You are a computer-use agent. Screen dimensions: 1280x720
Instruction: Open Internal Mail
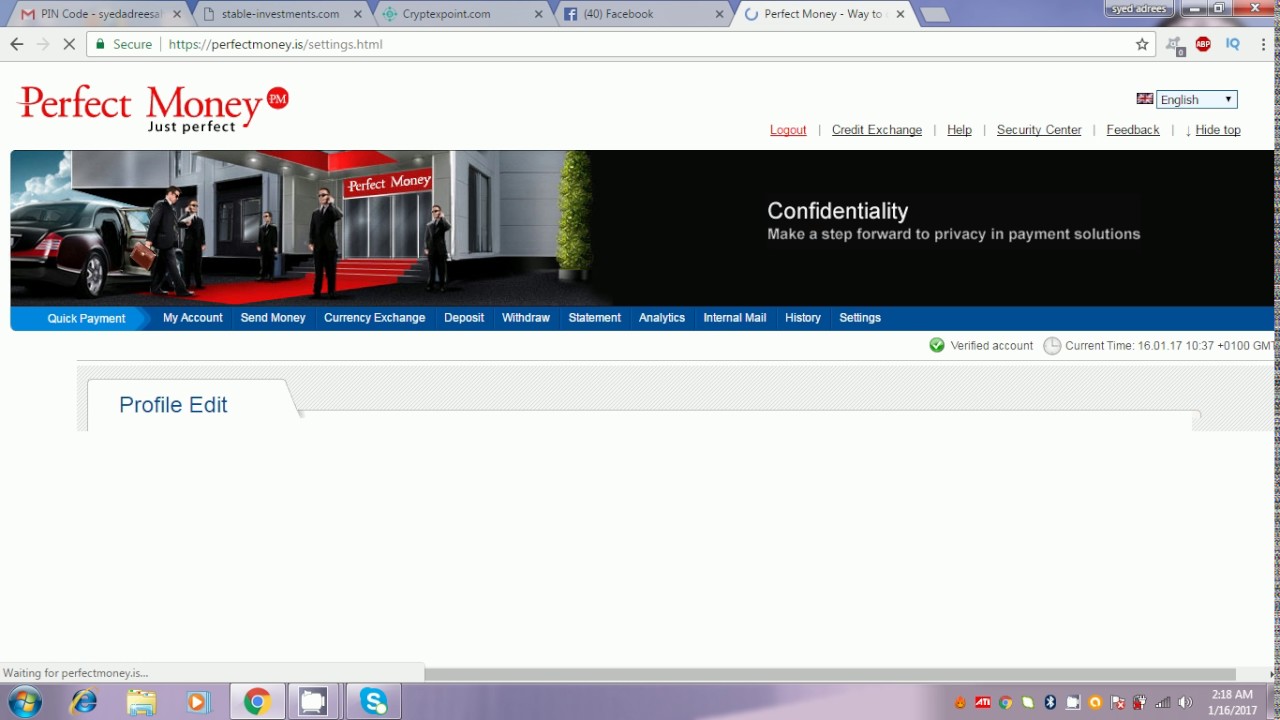click(735, 318)
